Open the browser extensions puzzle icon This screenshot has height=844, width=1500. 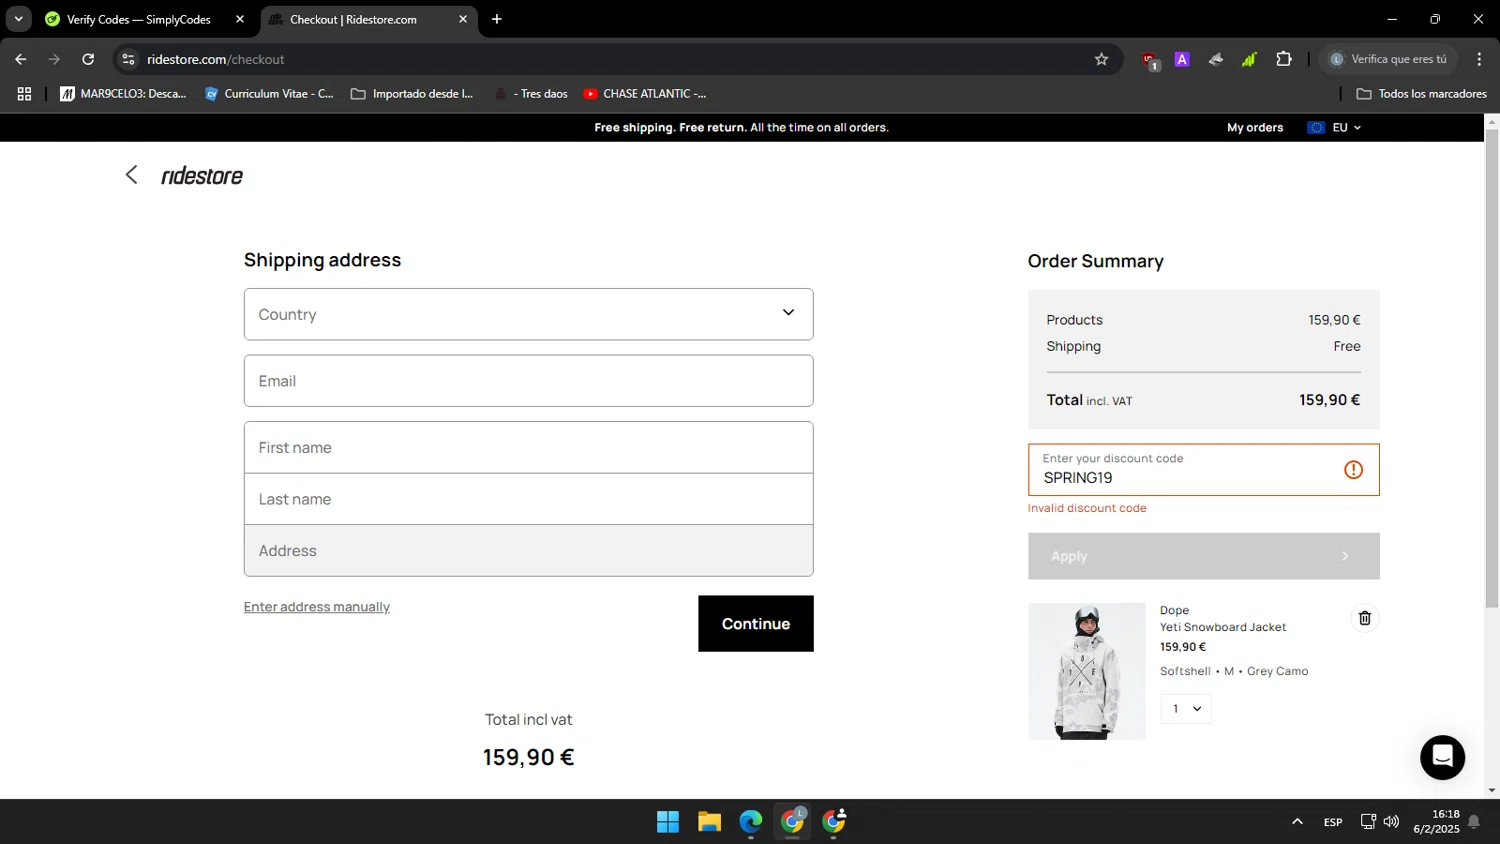pyautogui.click(x=1284, y=59)
